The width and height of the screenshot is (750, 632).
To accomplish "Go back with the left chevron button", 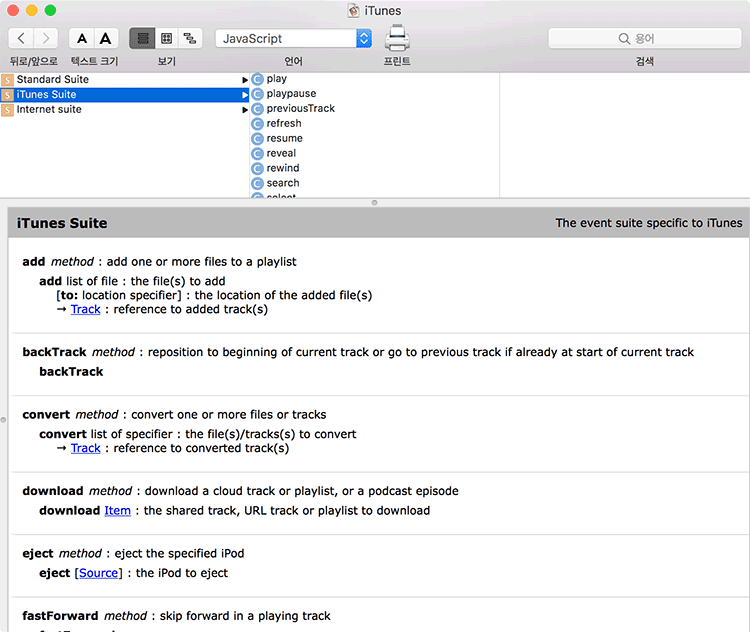I will (x=21, y=38).
